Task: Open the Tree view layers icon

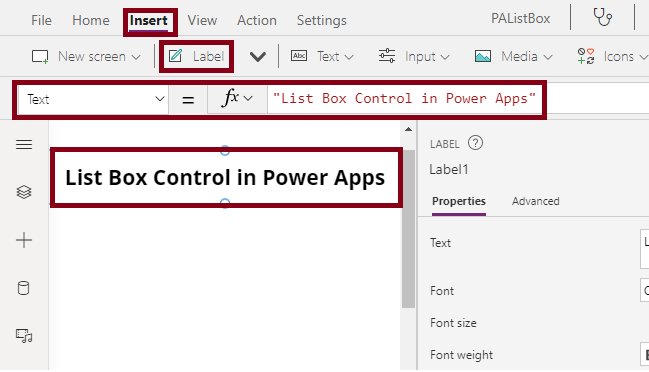Action: point(24,192)
